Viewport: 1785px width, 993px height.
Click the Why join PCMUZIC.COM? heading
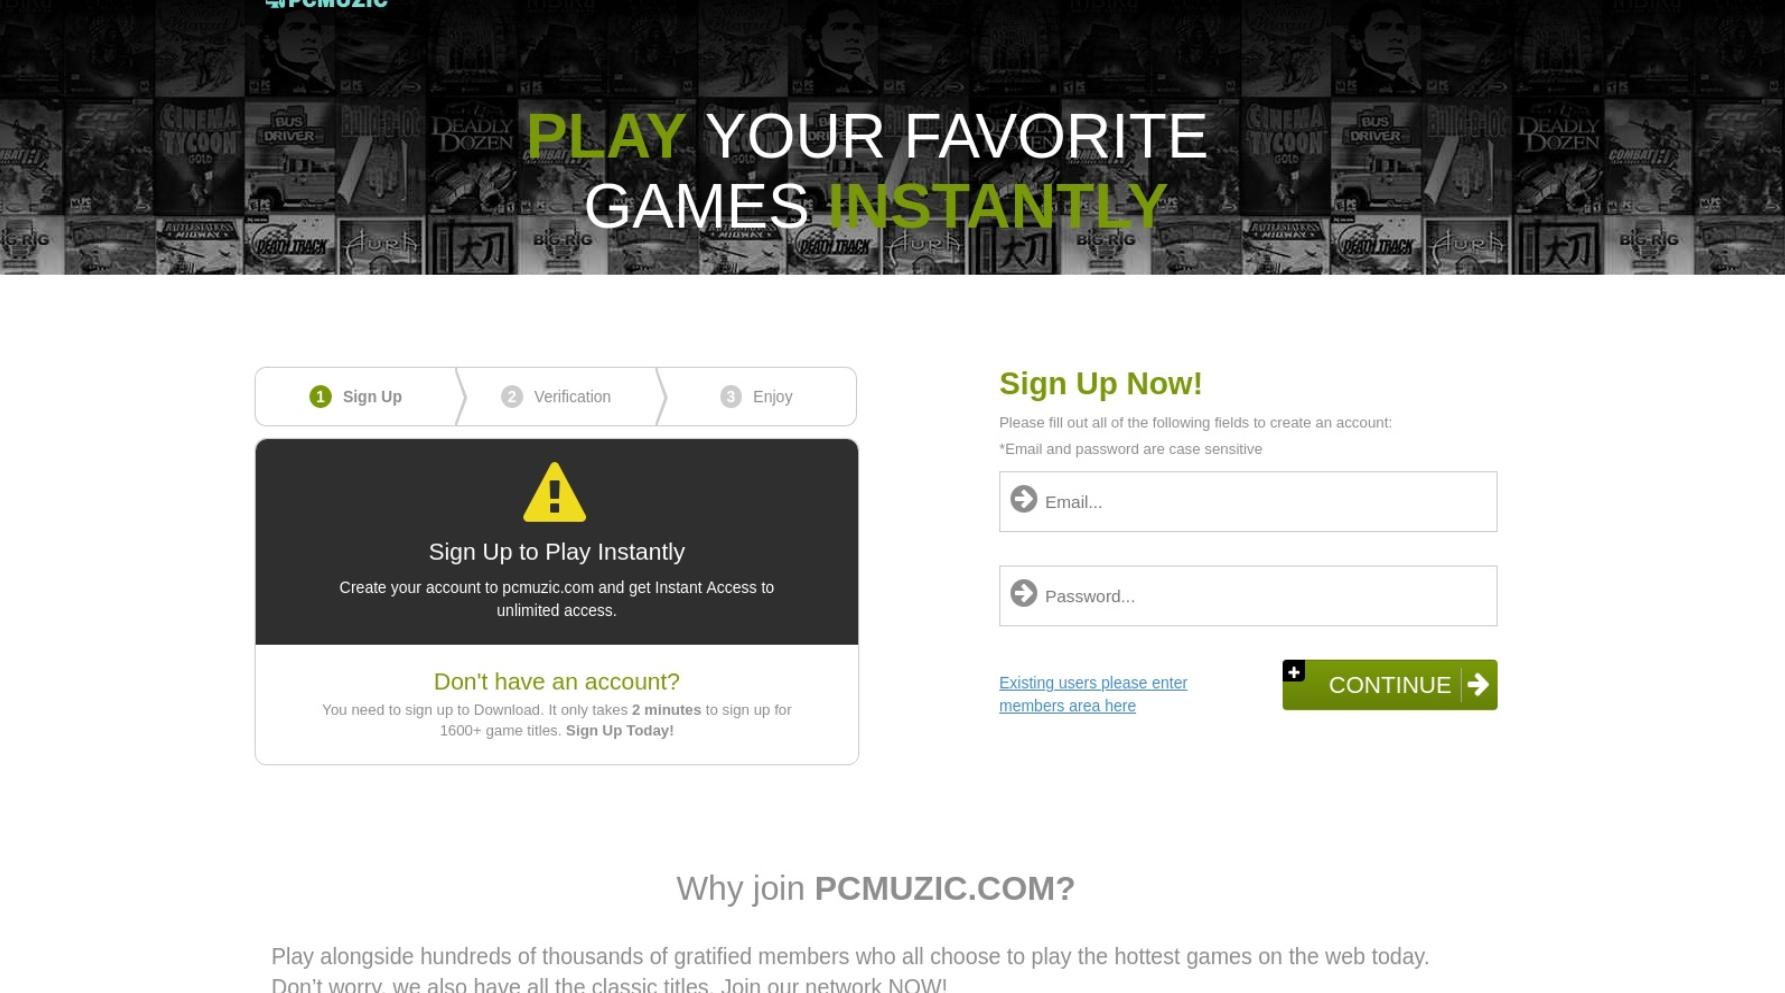(875, 888)
